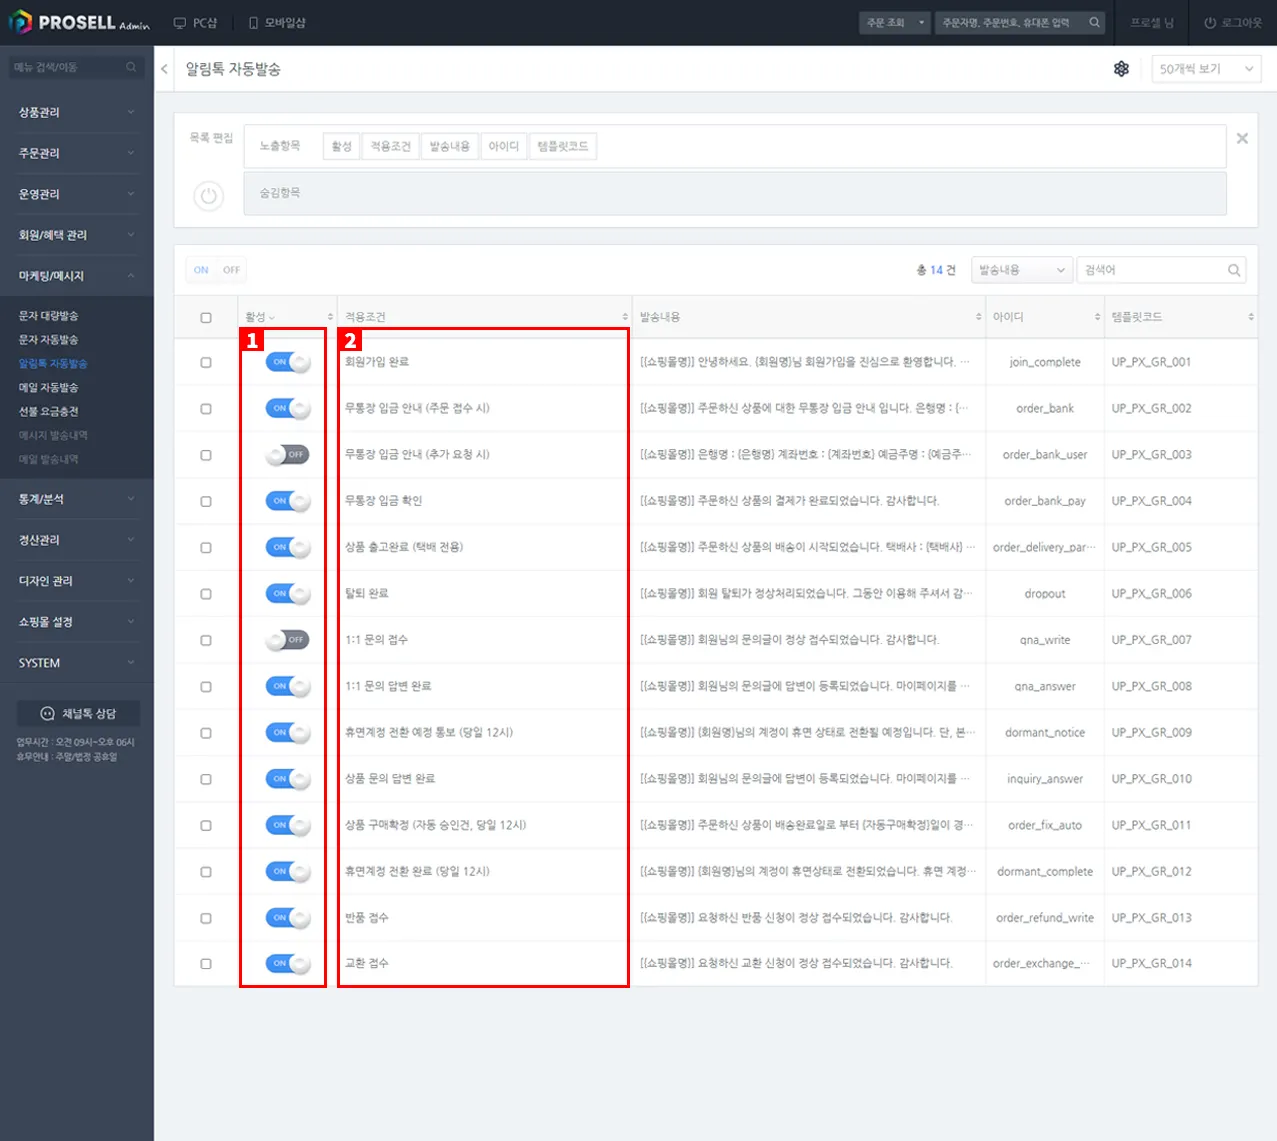Viewport: 1277px width, 1141px height.
Task: Click the circular reset power icon in 목록 편집
Action: click(x=208, y=195)
